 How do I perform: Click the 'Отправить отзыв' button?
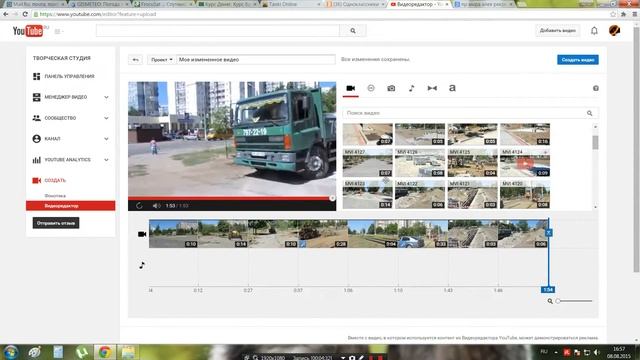[56, 223]
